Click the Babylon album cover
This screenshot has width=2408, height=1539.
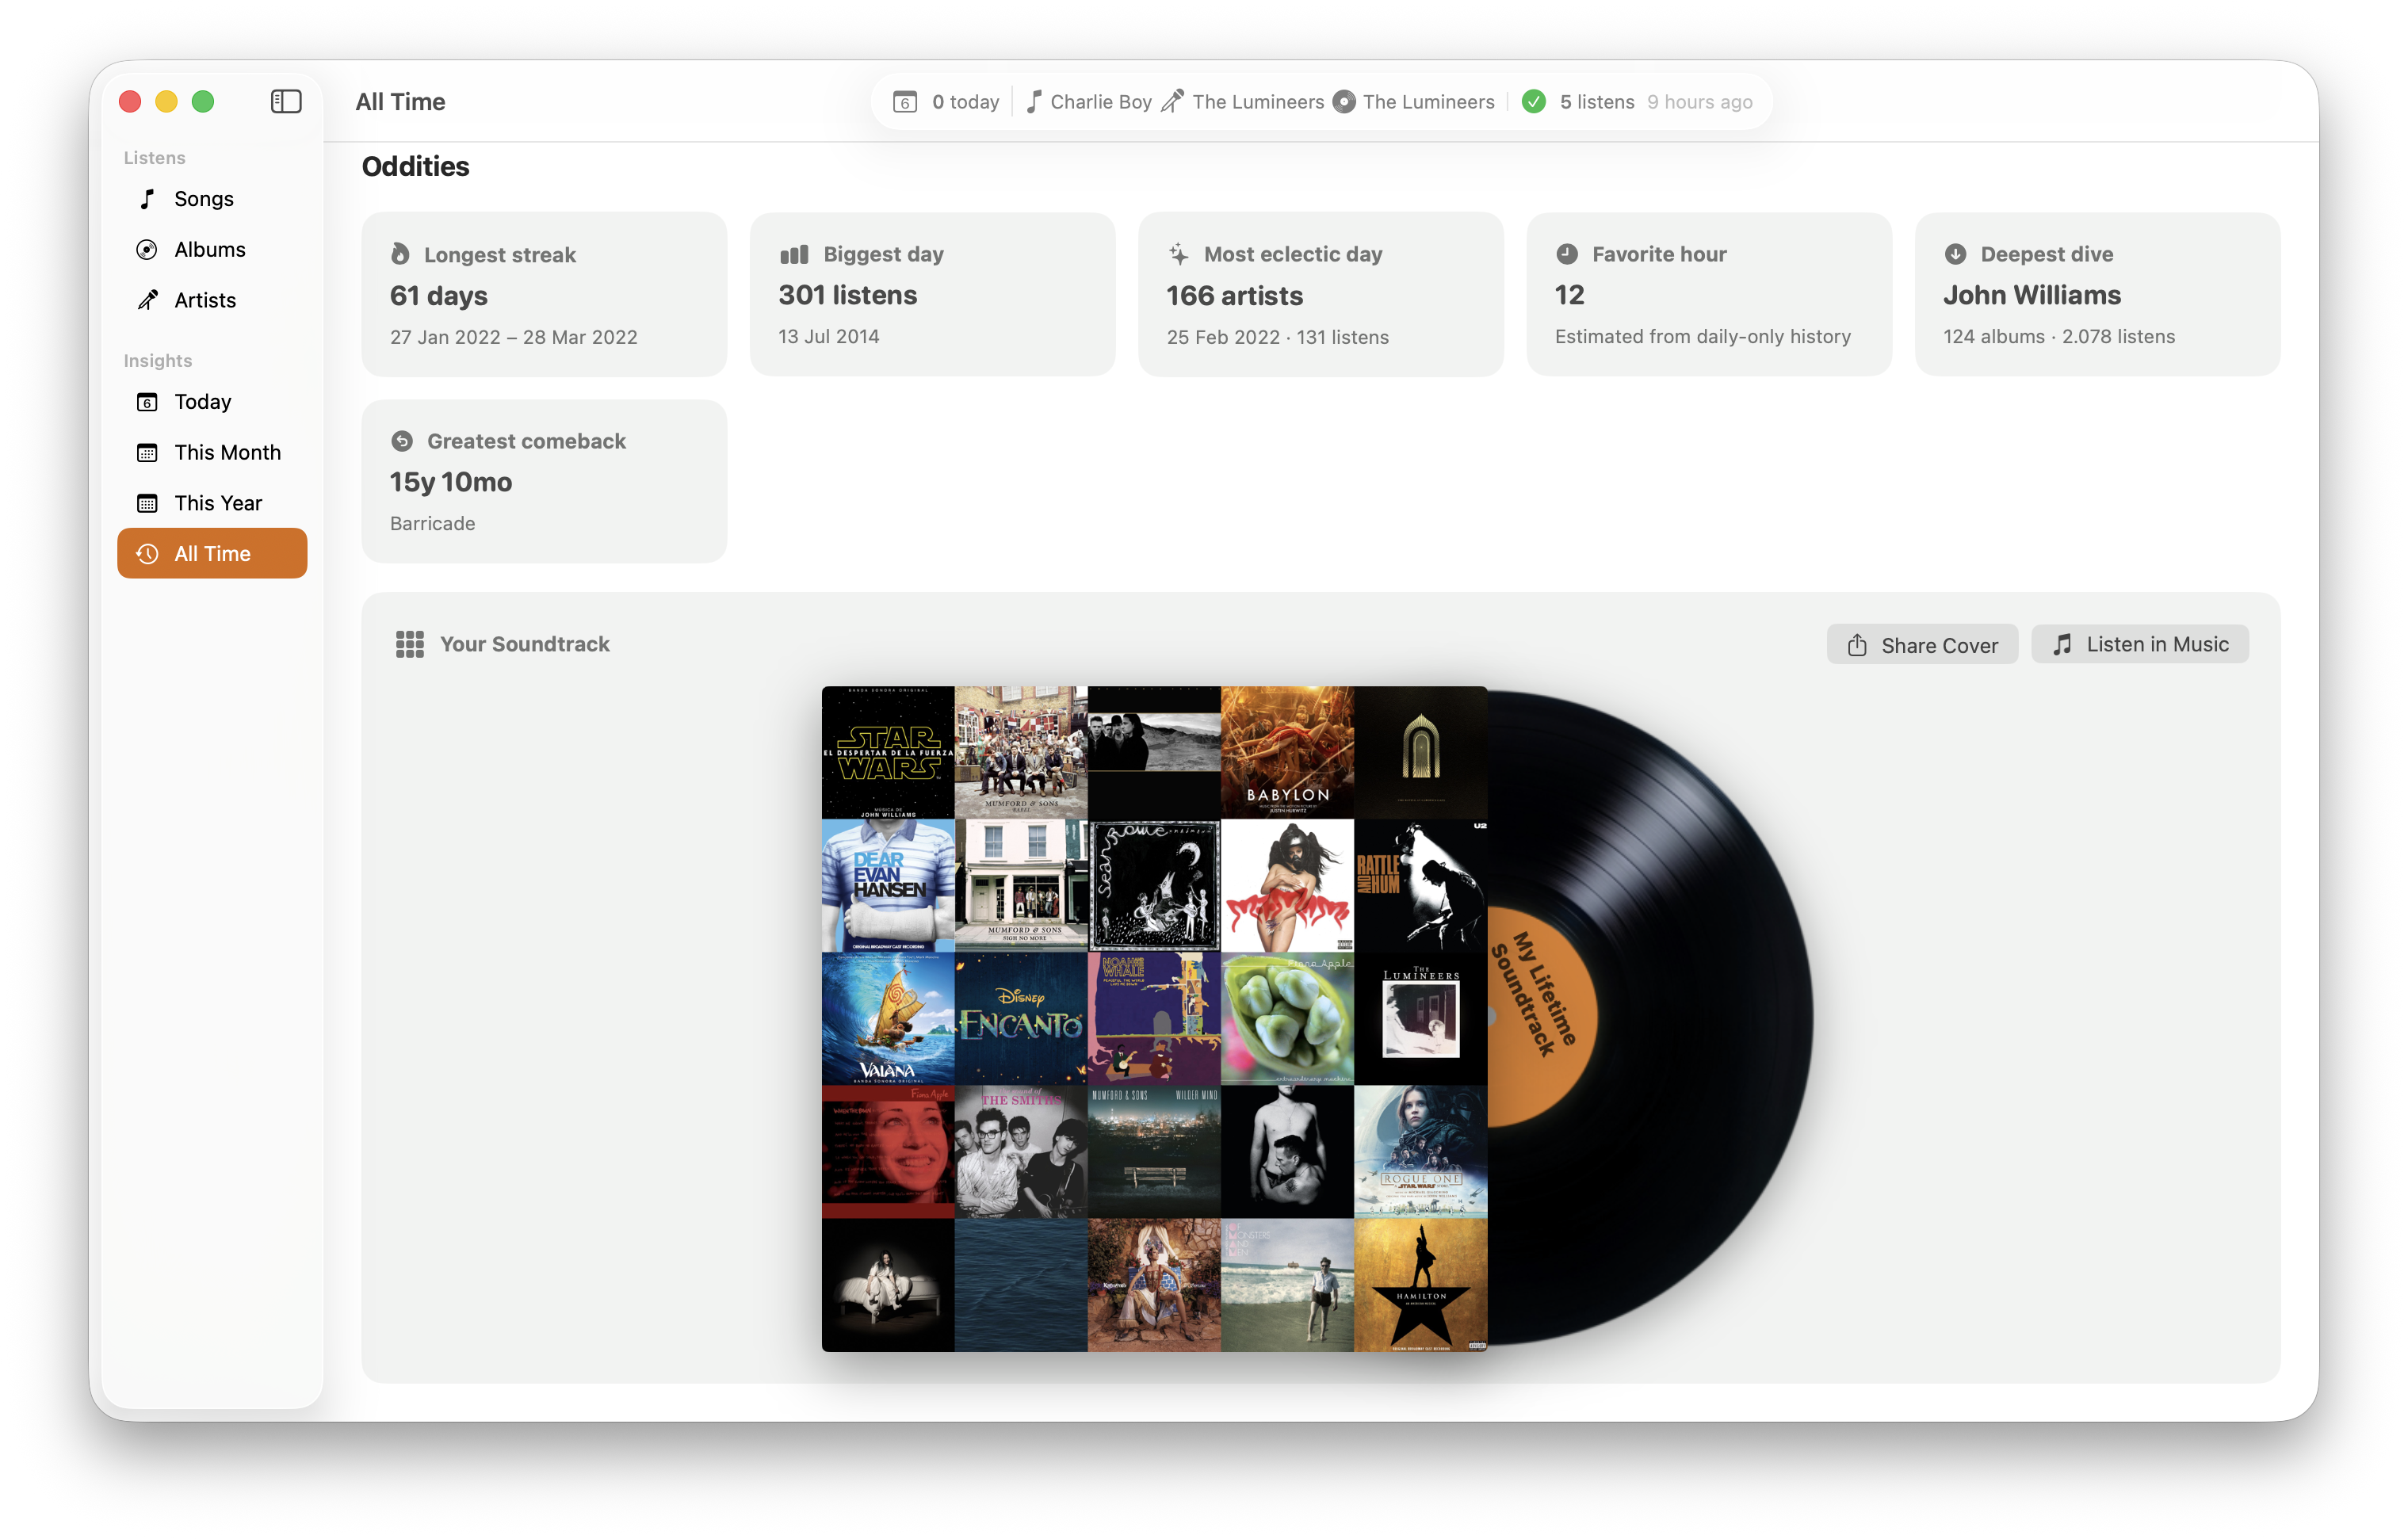[x=1288, y=752]
